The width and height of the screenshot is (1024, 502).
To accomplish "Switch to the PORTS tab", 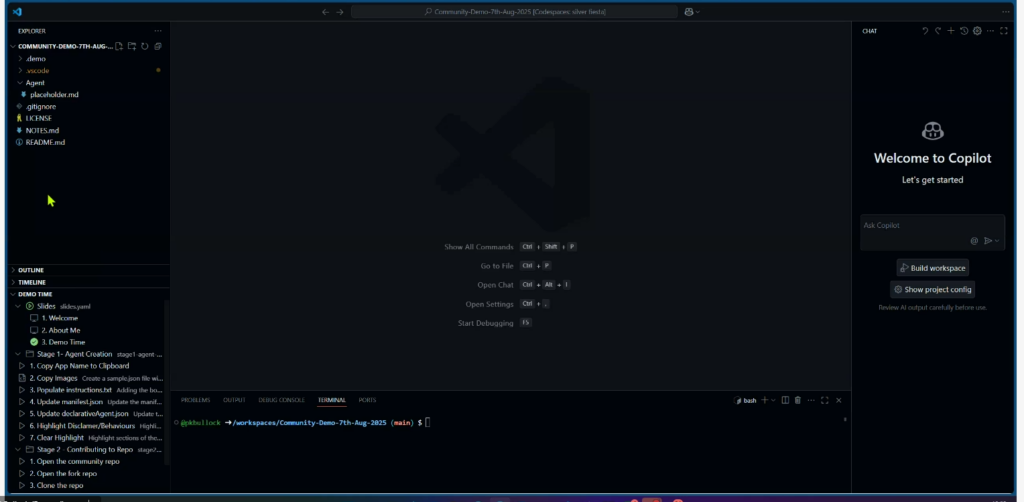I will point(367,400).
